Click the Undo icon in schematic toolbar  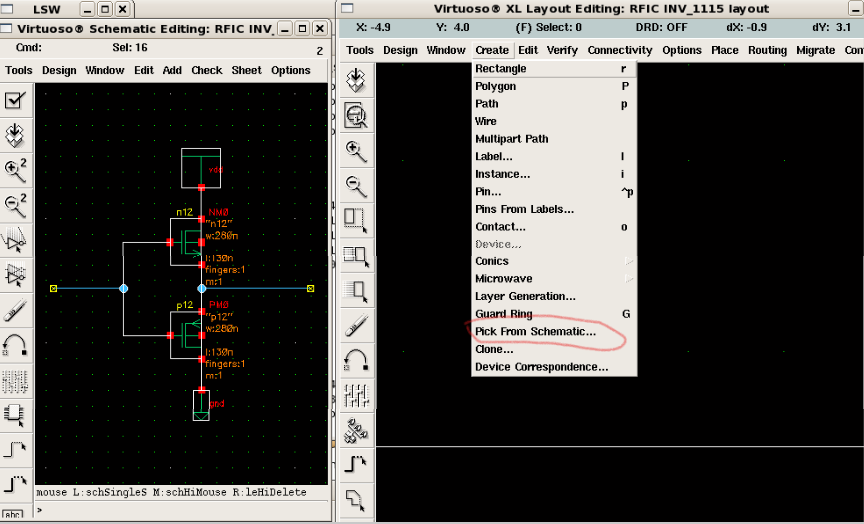(x=15, y=344)
